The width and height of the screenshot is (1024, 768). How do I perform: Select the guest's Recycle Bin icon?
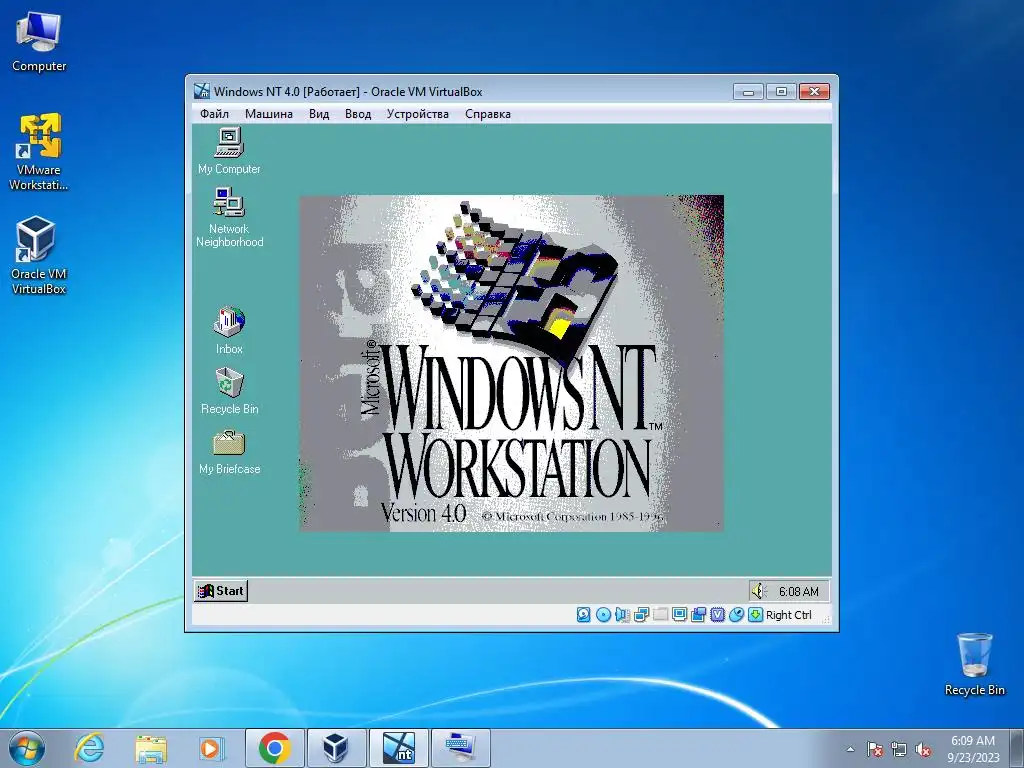point(229,391)
